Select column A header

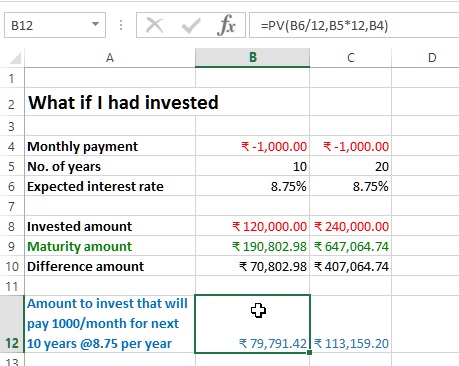[x=110, y=58]
